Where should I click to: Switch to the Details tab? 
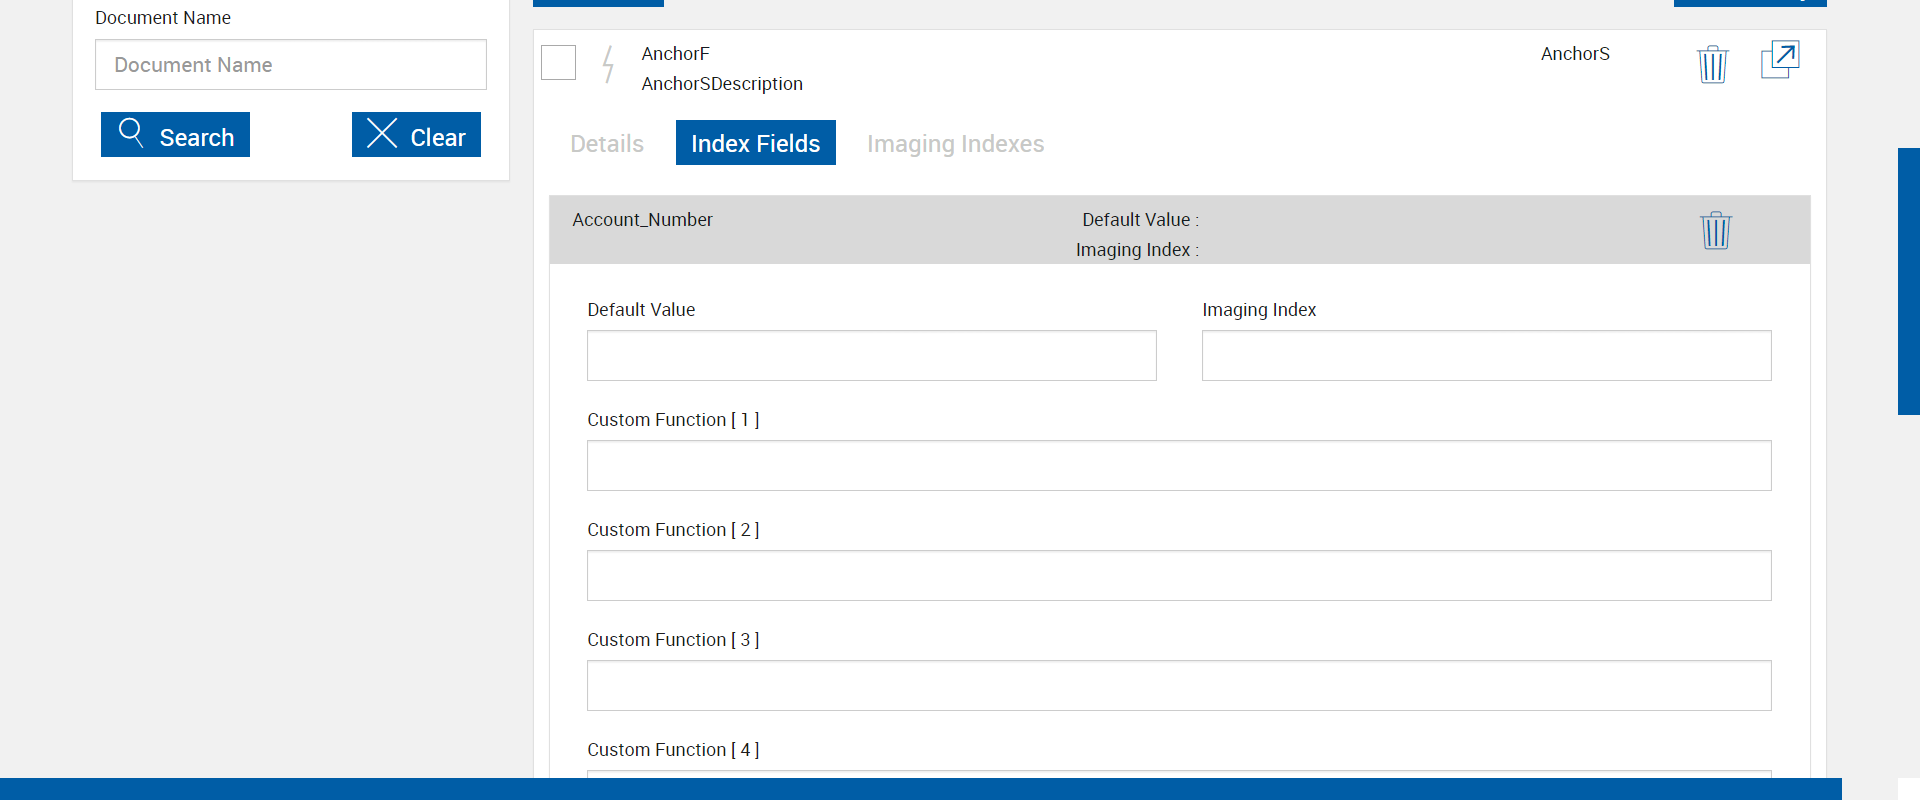coord(607,144)
